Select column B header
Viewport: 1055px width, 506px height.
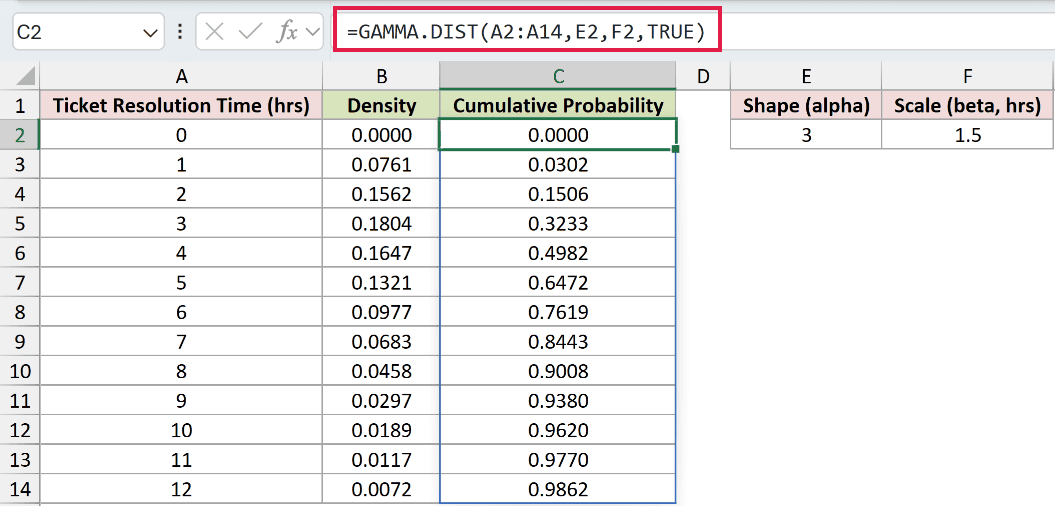pyautogui.click(x=381, y=76)
